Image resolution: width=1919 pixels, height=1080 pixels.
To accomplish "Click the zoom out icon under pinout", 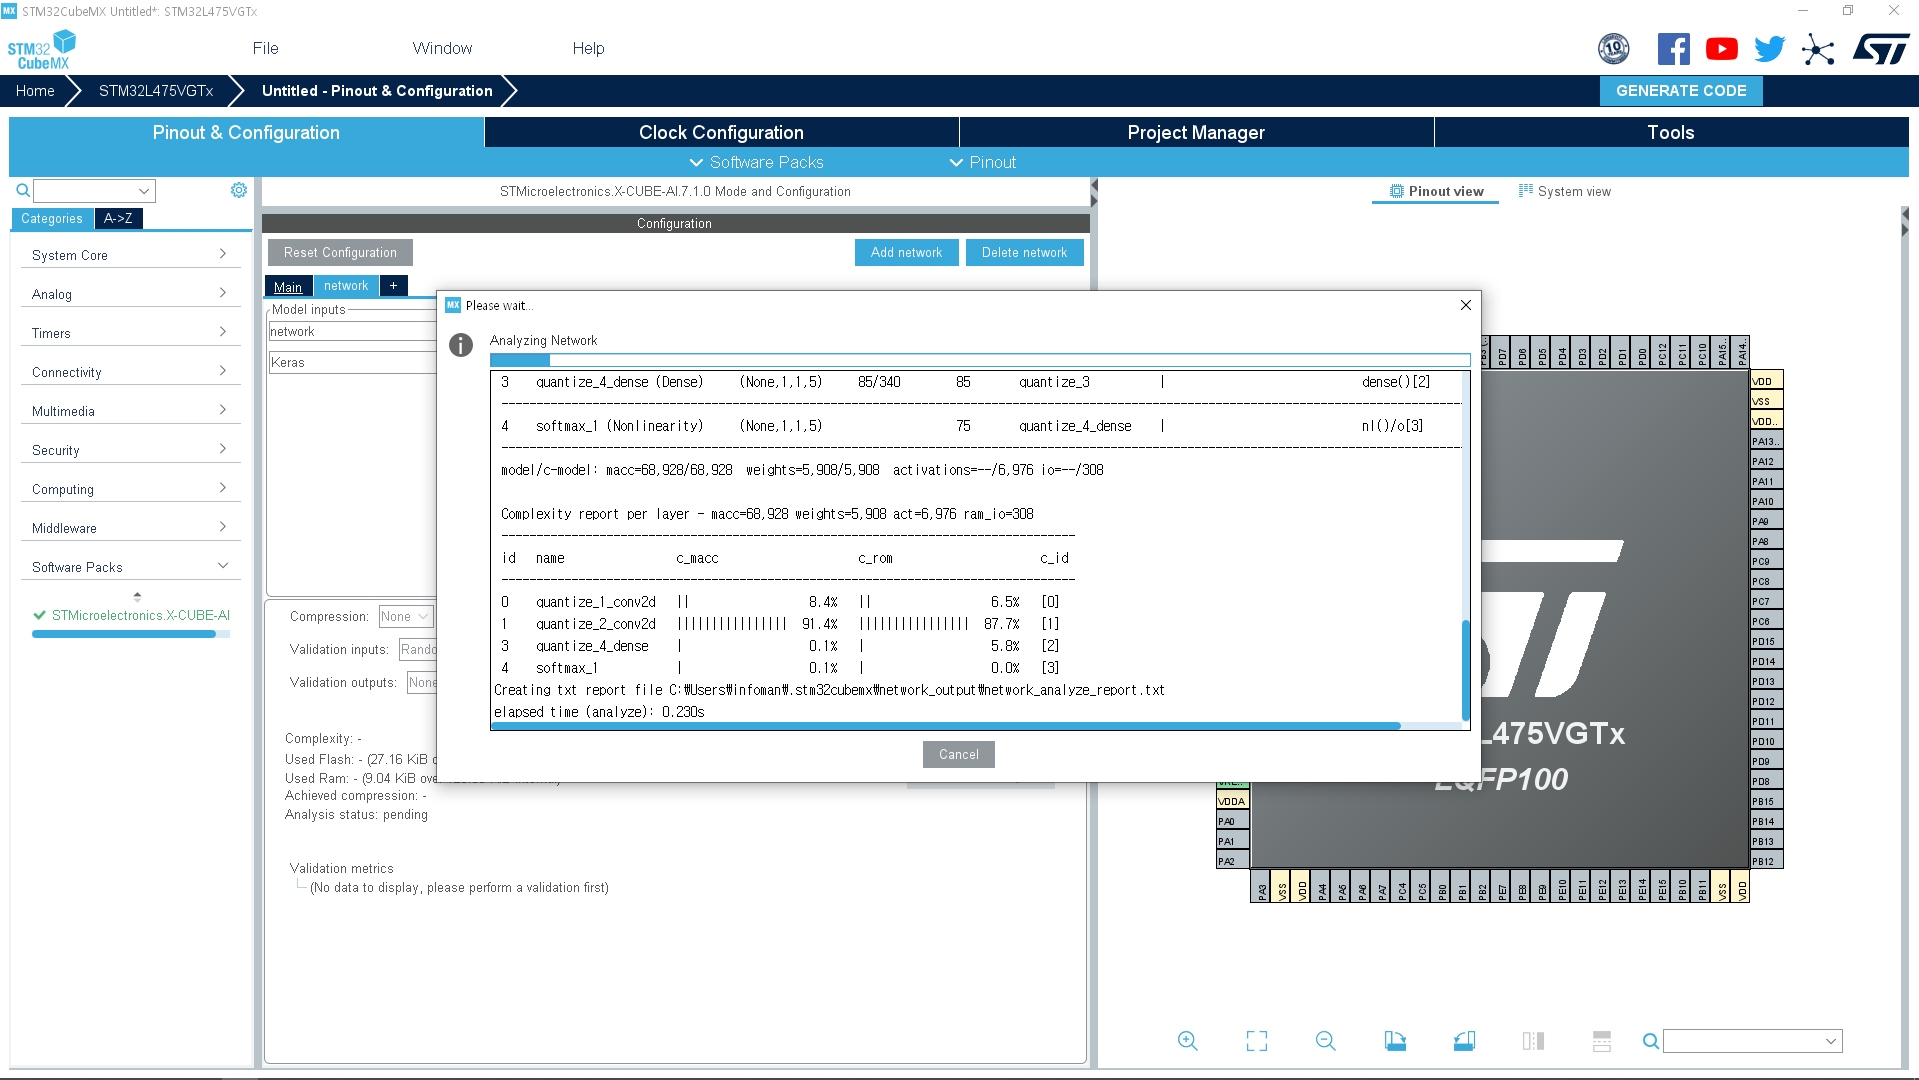I will [1325, 1041].
